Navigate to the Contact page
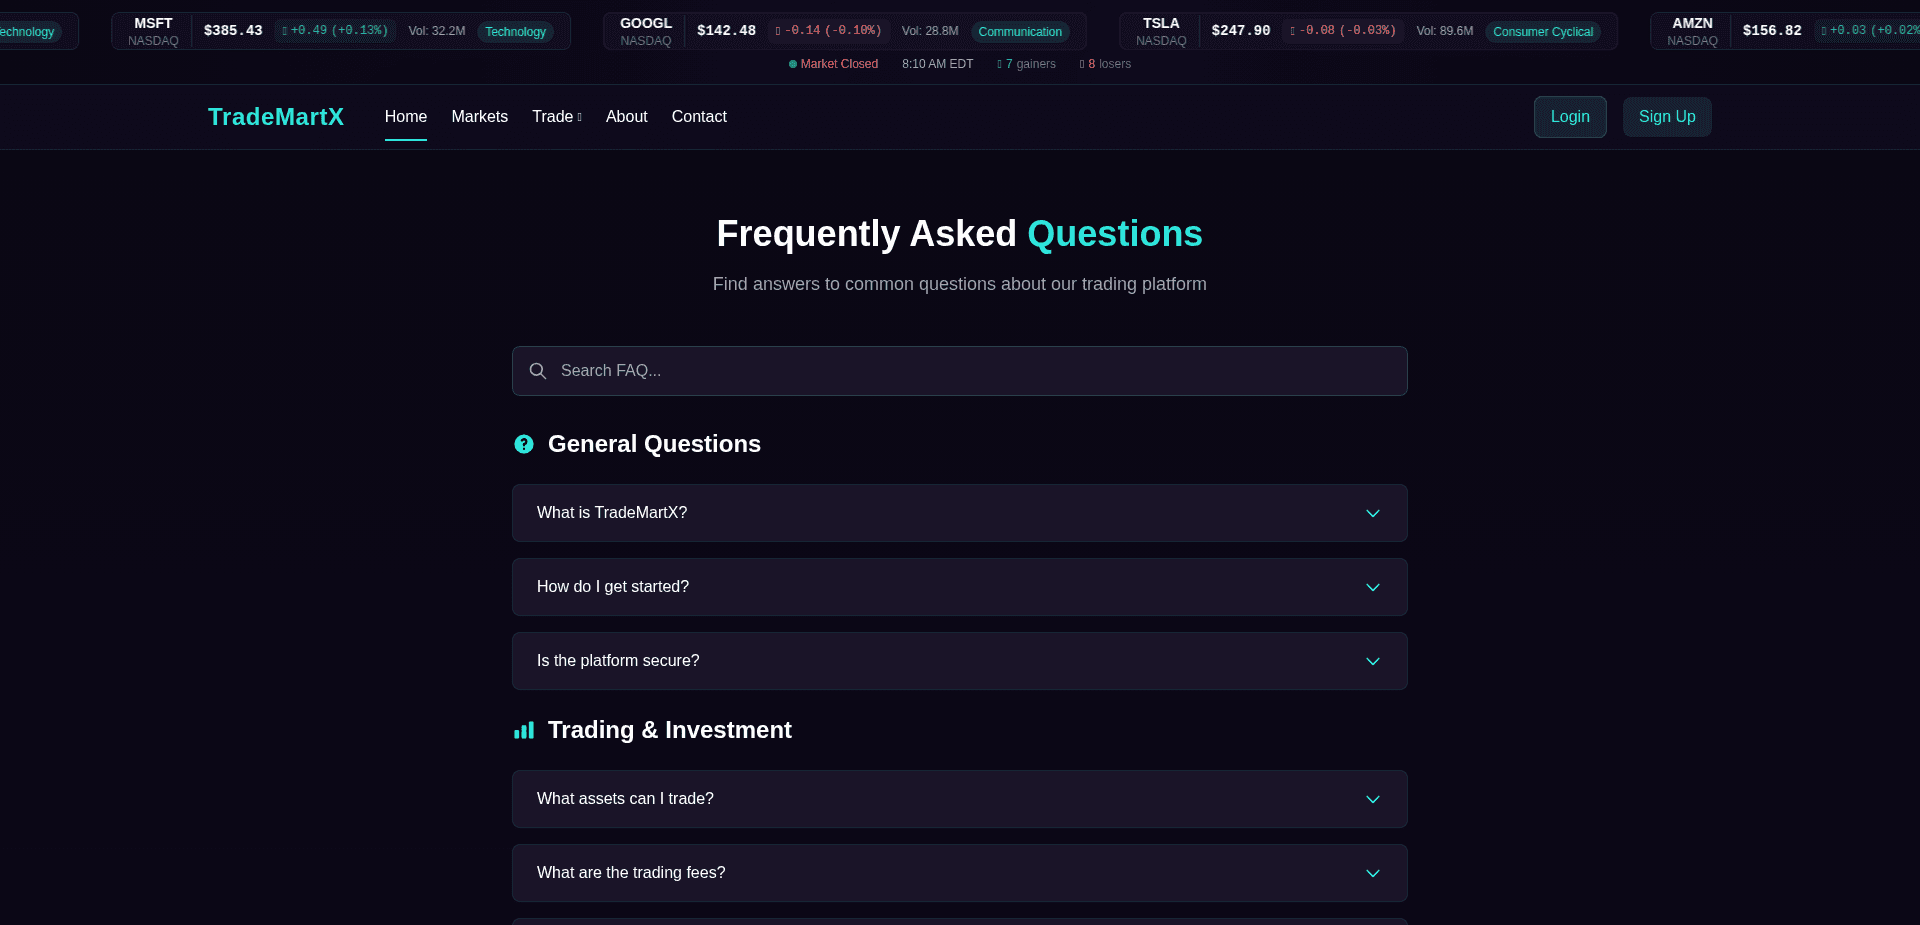 pyautogui.click(x=699, y=117)
